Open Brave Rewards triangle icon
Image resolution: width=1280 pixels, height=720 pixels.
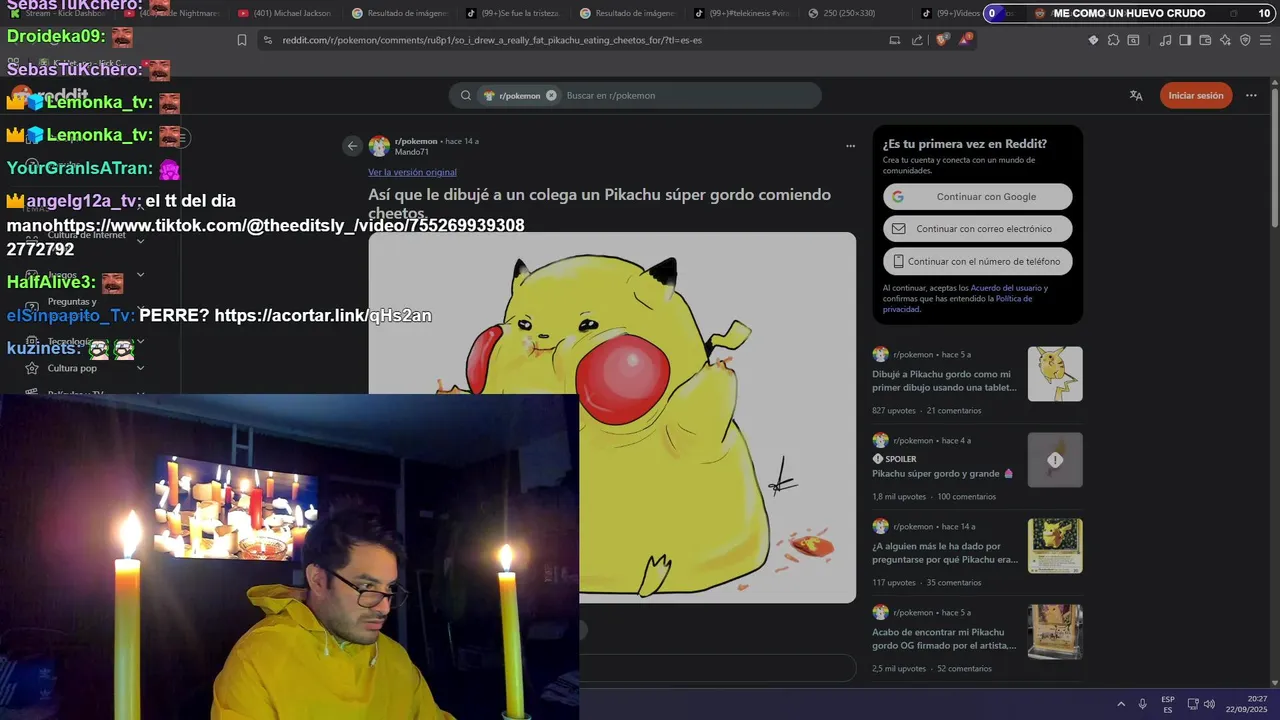(965, 40)
